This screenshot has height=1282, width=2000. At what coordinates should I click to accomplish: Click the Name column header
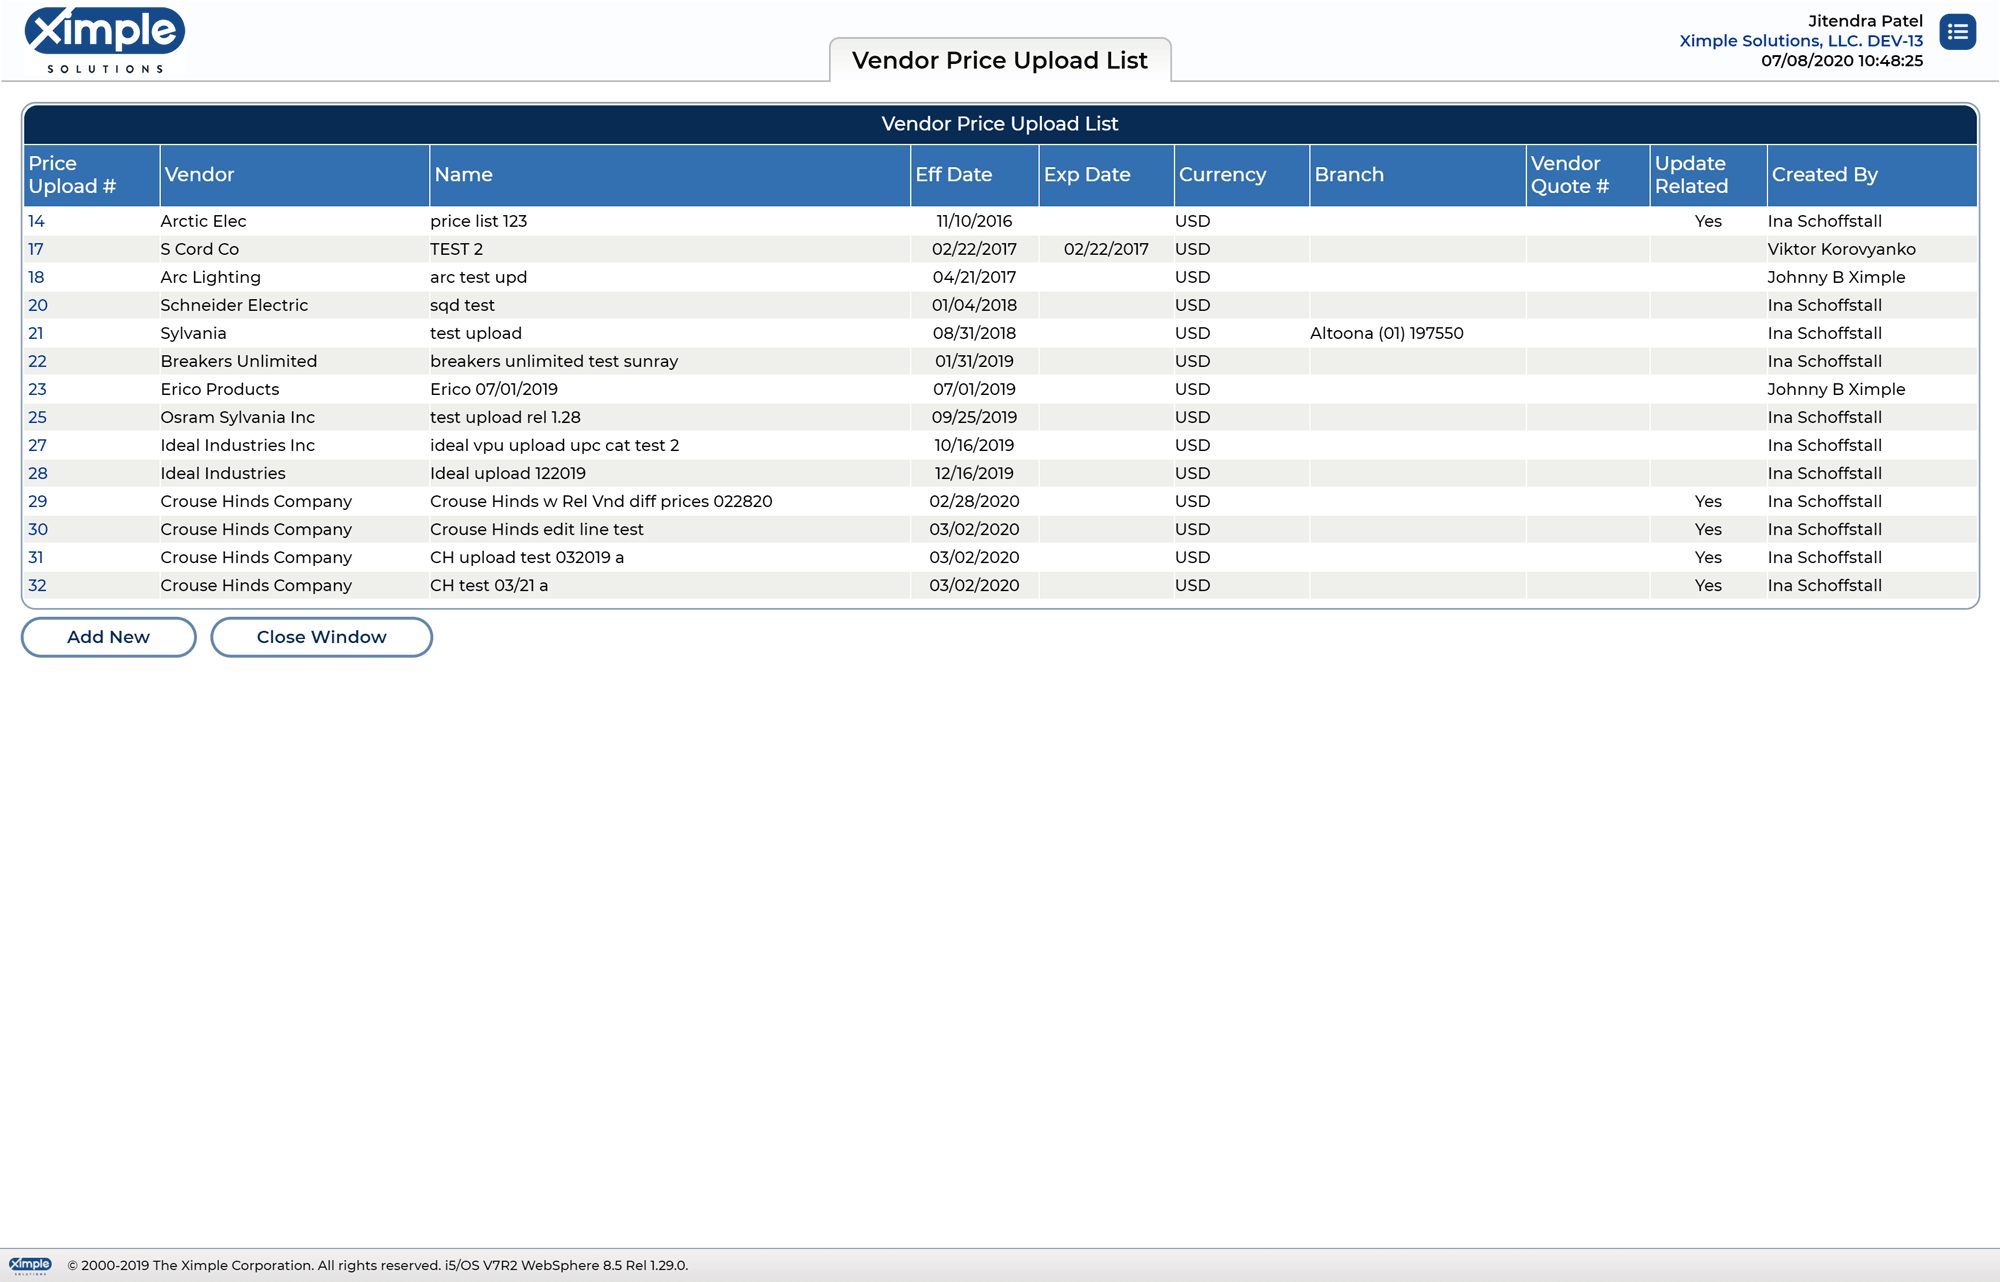[670, 175]
